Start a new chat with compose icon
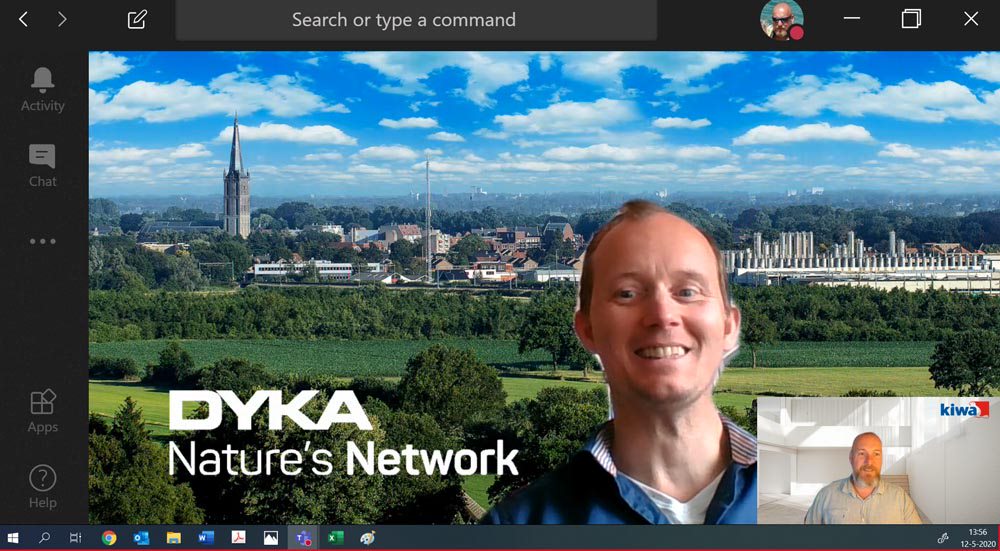The height and width of the screenshot is (551, 1000). tap(137, 19)
